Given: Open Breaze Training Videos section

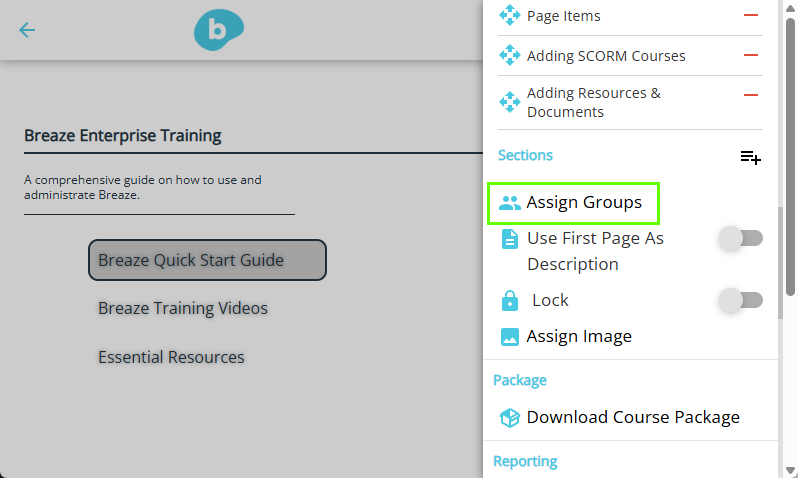Looking at the screenshot, I should coord(183,308).
